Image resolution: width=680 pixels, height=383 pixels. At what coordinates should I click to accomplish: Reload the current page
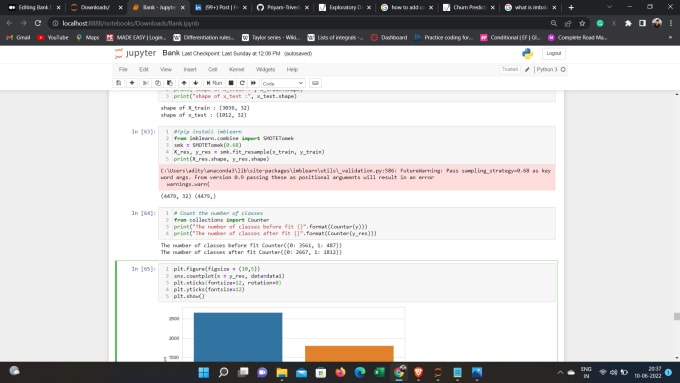[x=38, y=23]
